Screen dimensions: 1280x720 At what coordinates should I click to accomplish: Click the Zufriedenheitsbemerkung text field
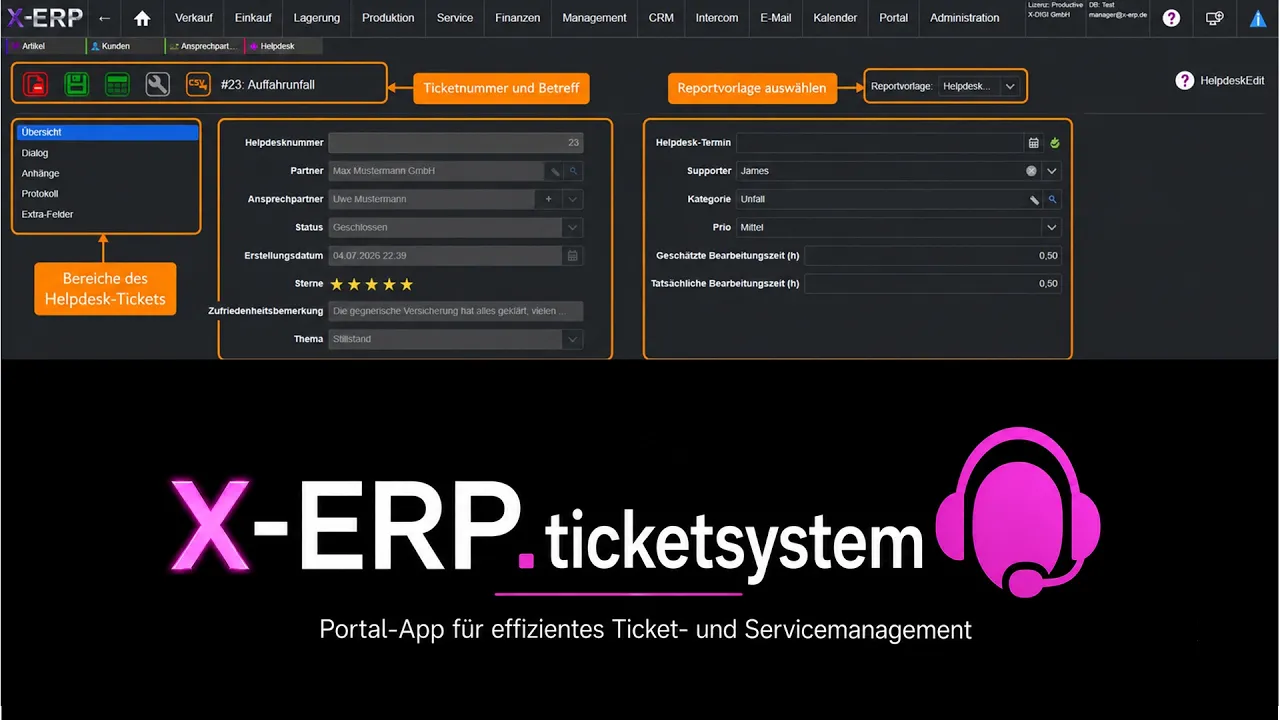456,311
